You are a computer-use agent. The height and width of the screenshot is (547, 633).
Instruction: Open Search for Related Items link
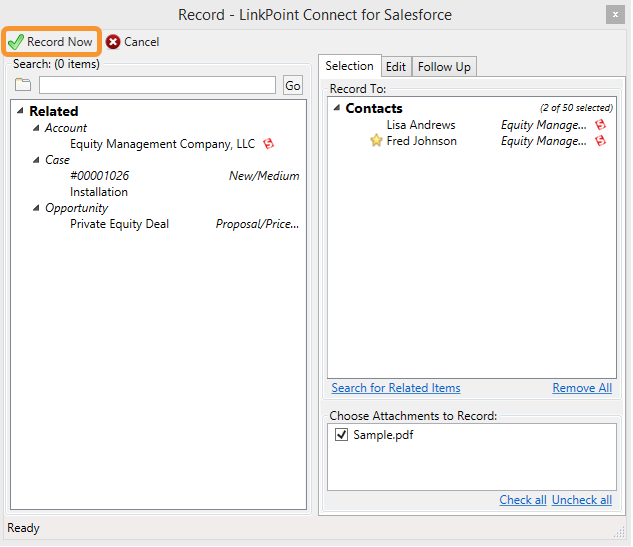tap(396, 388)
